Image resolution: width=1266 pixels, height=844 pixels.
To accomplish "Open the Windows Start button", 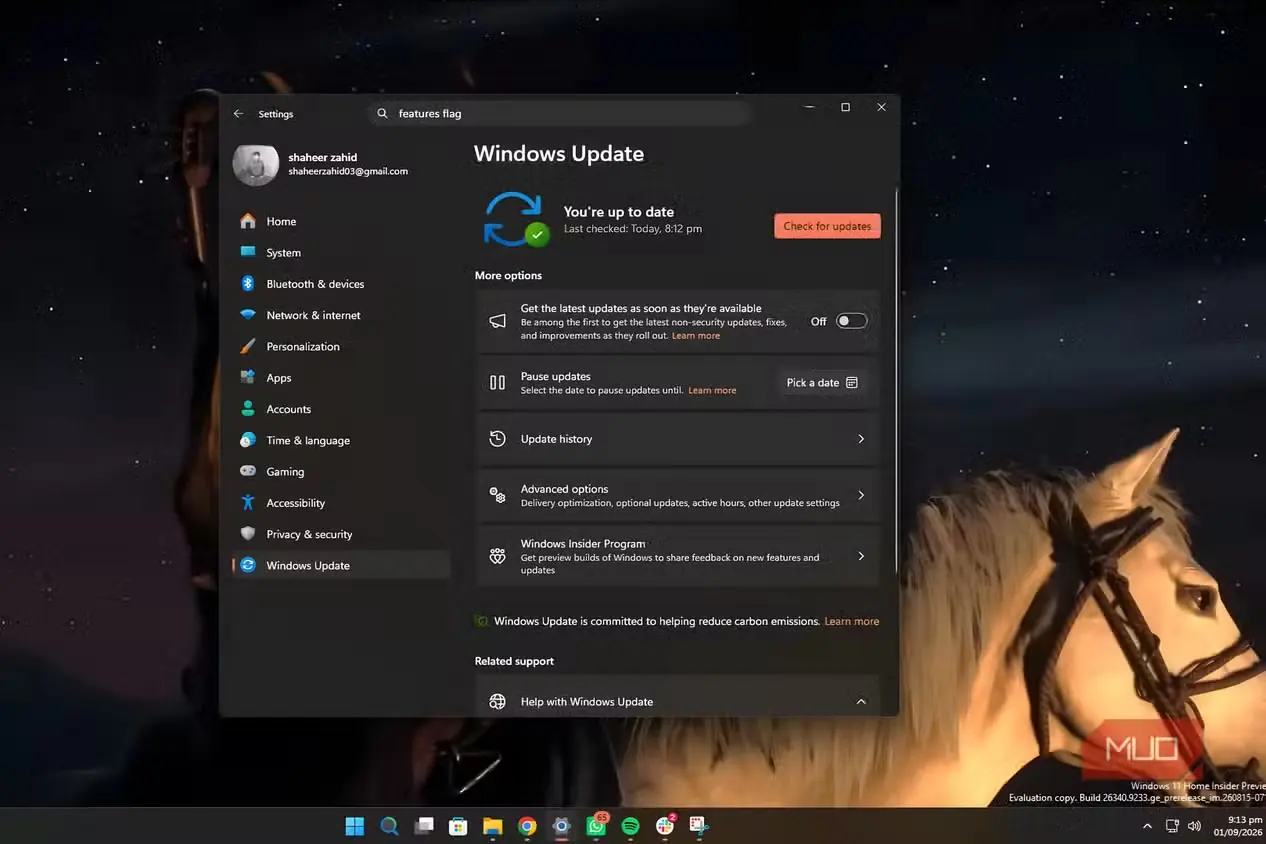I will click(355, 826).
